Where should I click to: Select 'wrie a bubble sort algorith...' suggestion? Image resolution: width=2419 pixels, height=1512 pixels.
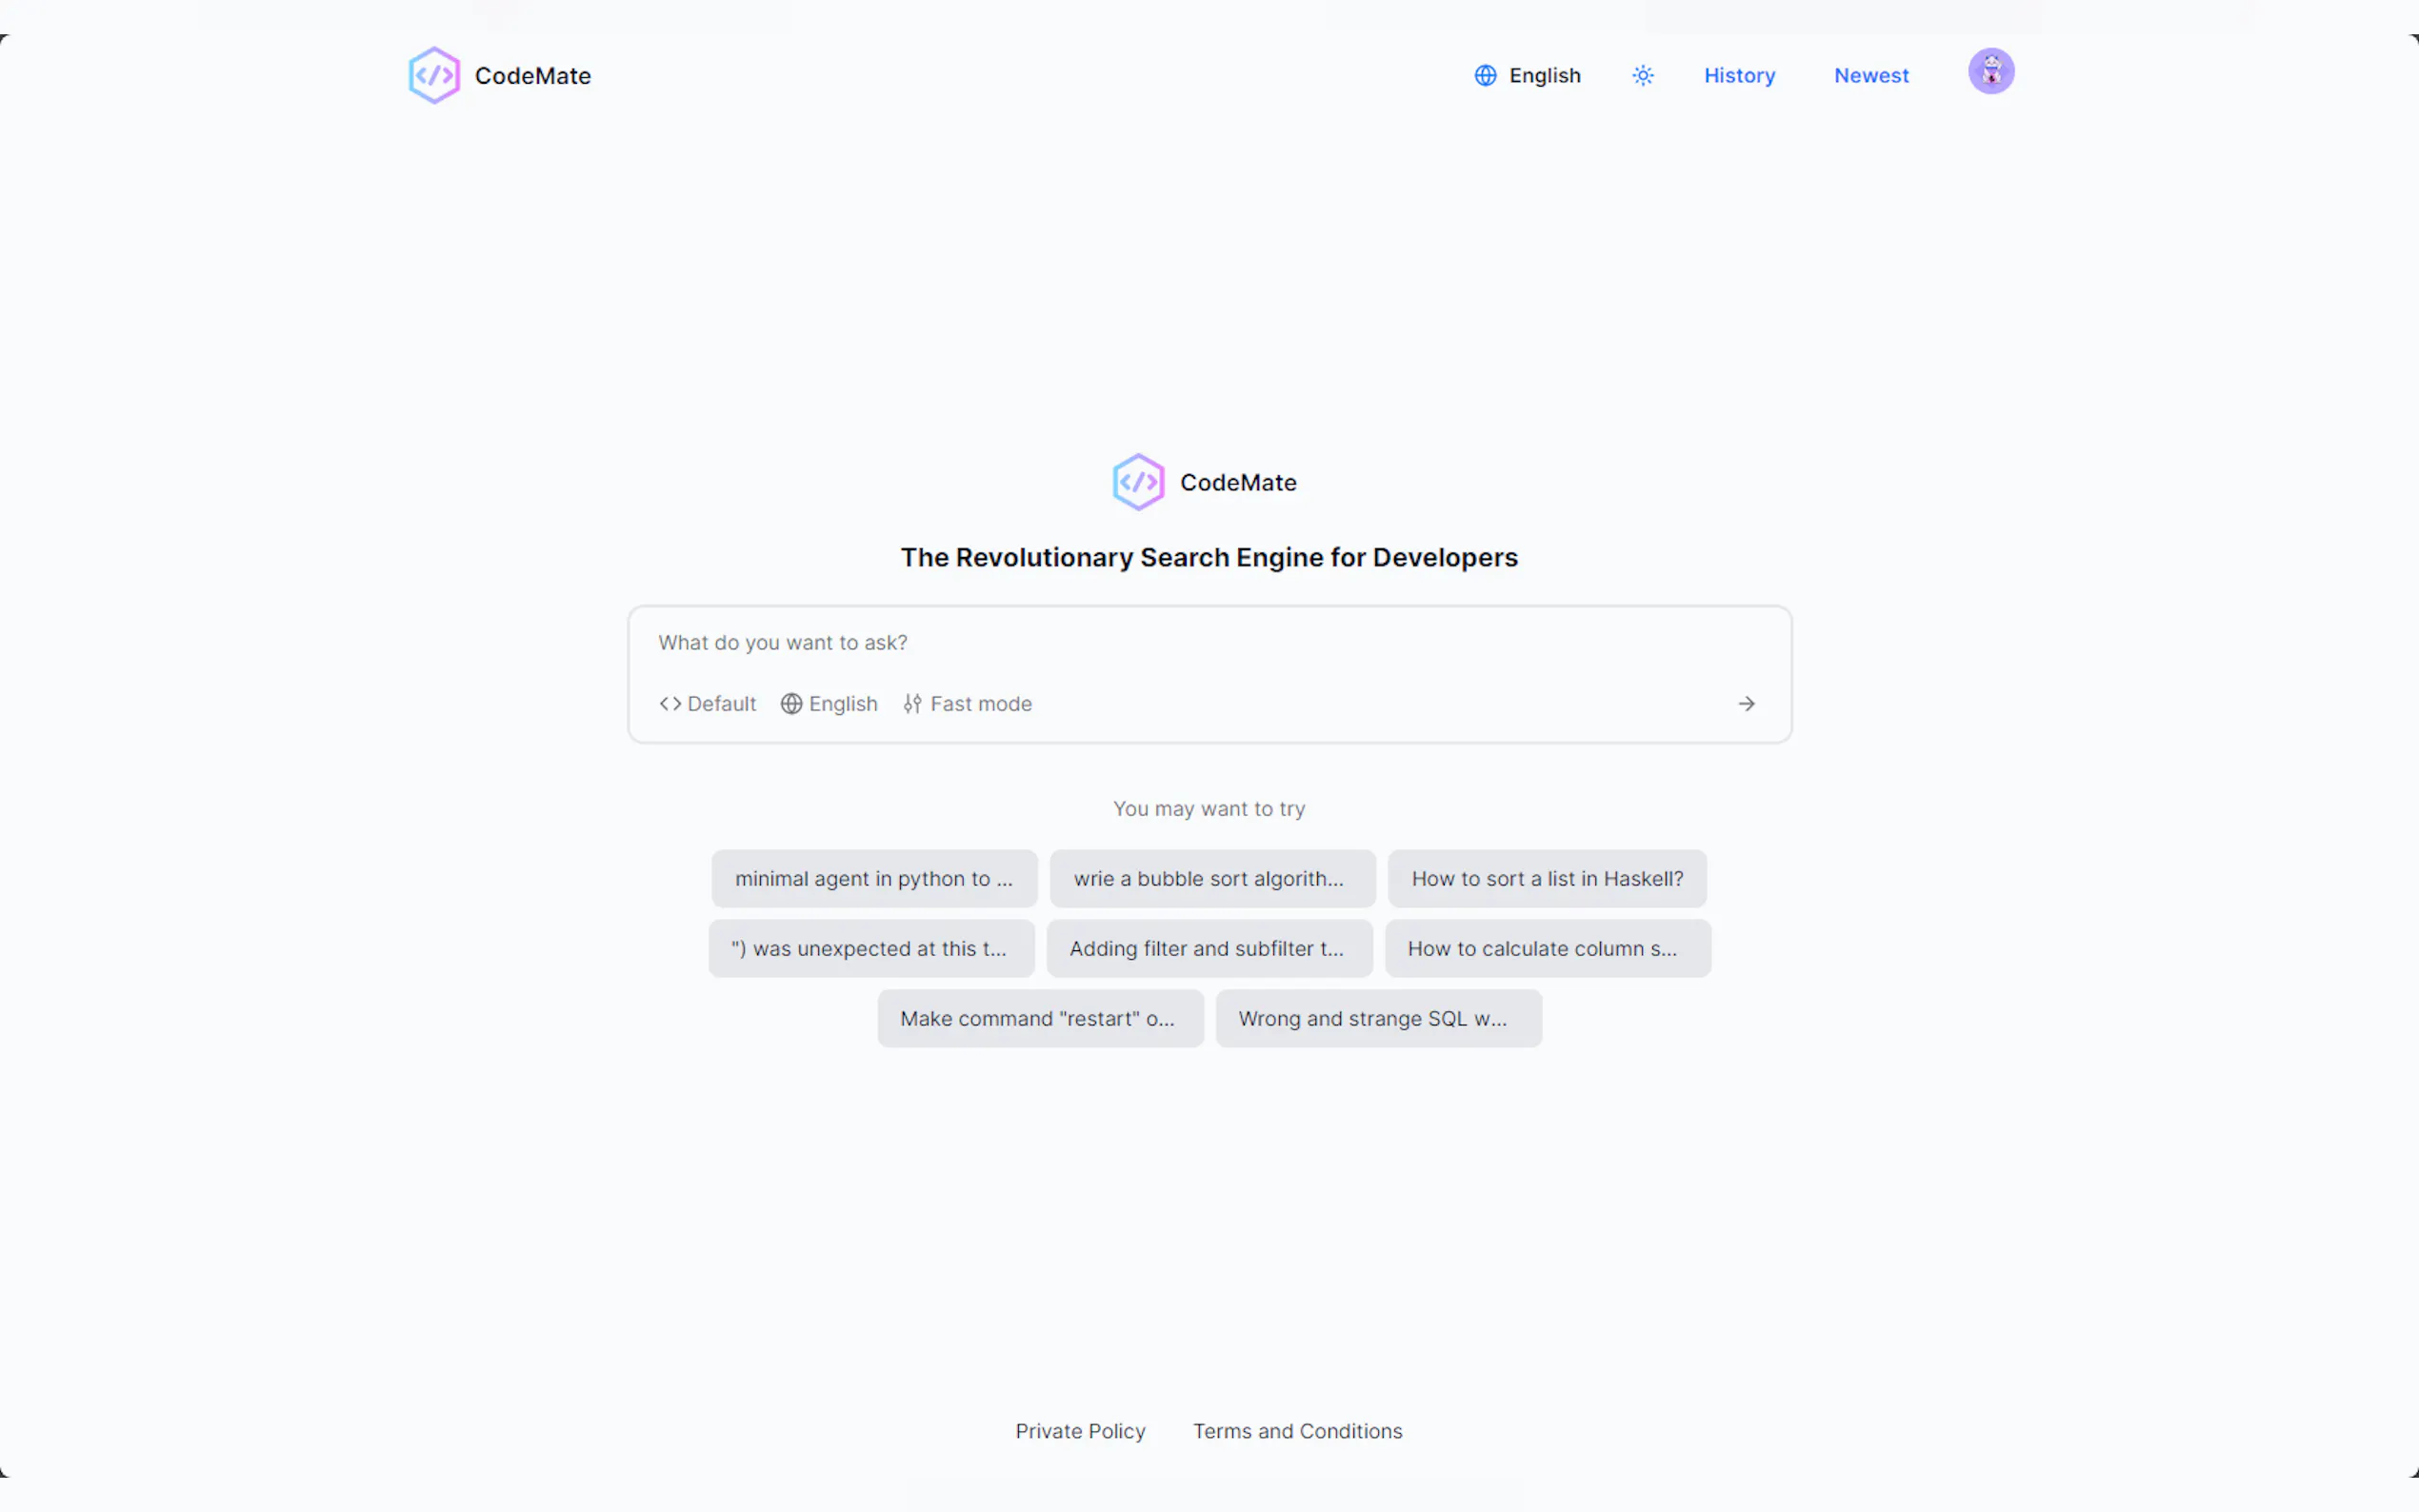[1211, 879]
